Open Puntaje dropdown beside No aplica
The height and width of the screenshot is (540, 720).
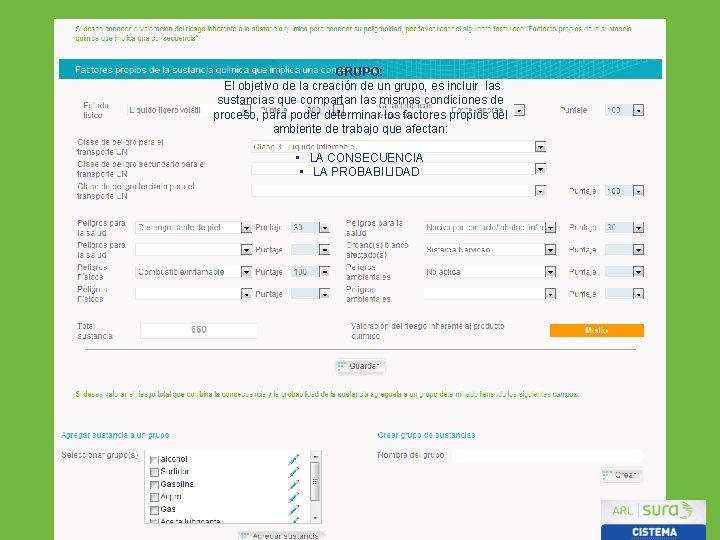(x=638, y=272)
